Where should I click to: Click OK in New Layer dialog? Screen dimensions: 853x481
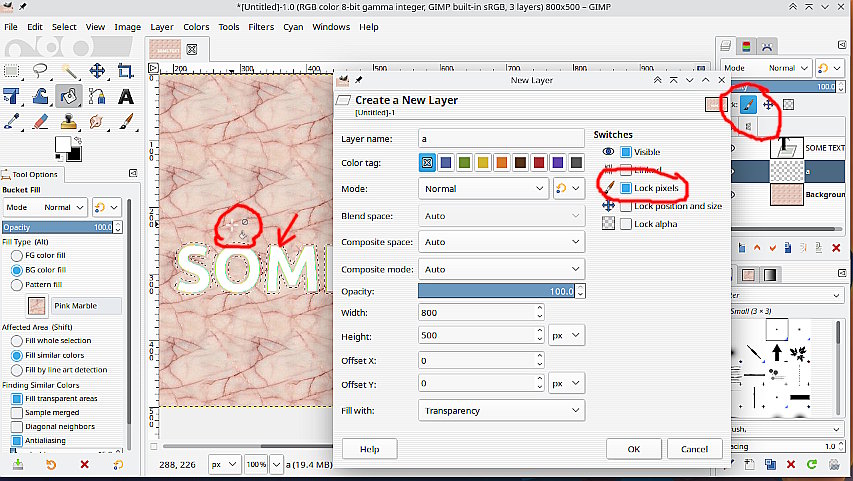pos(634,449)
